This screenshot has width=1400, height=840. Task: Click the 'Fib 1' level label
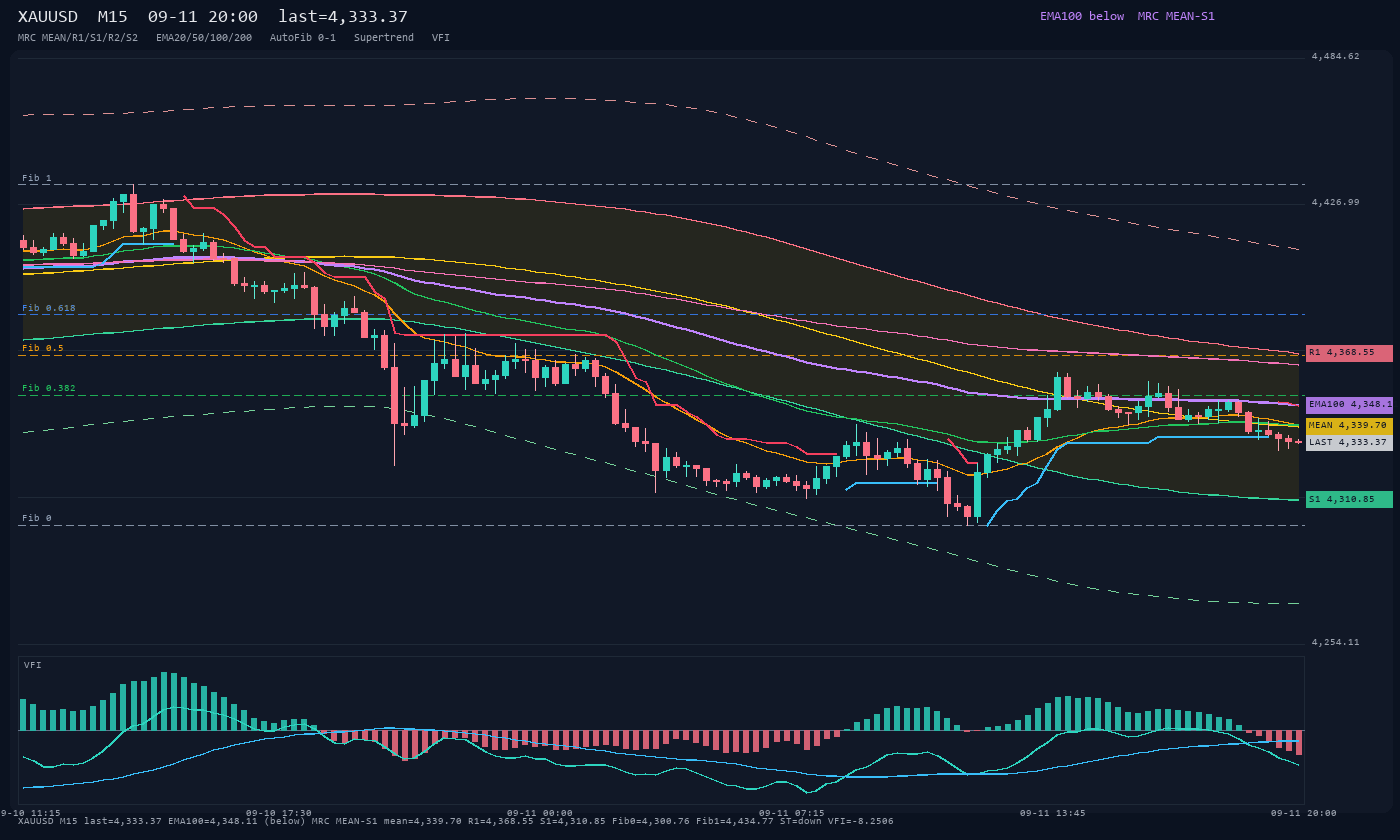[37, 178]
